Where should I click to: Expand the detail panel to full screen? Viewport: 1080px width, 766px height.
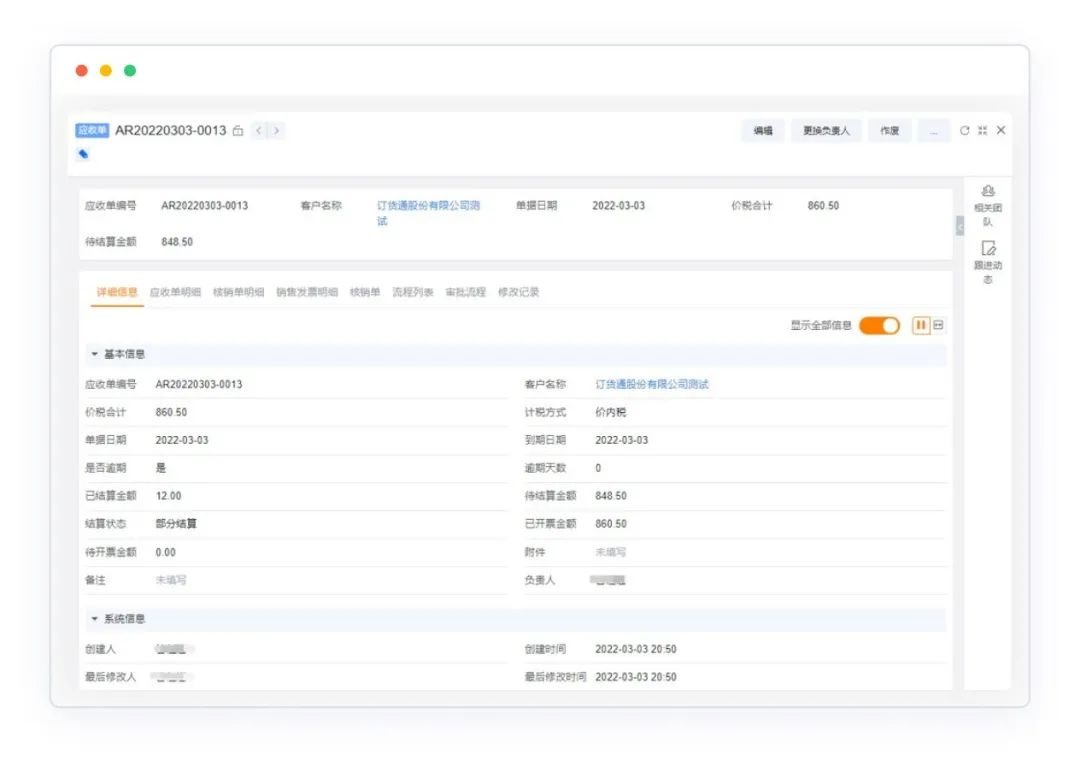pyautogui.click(x=982, y=130)
